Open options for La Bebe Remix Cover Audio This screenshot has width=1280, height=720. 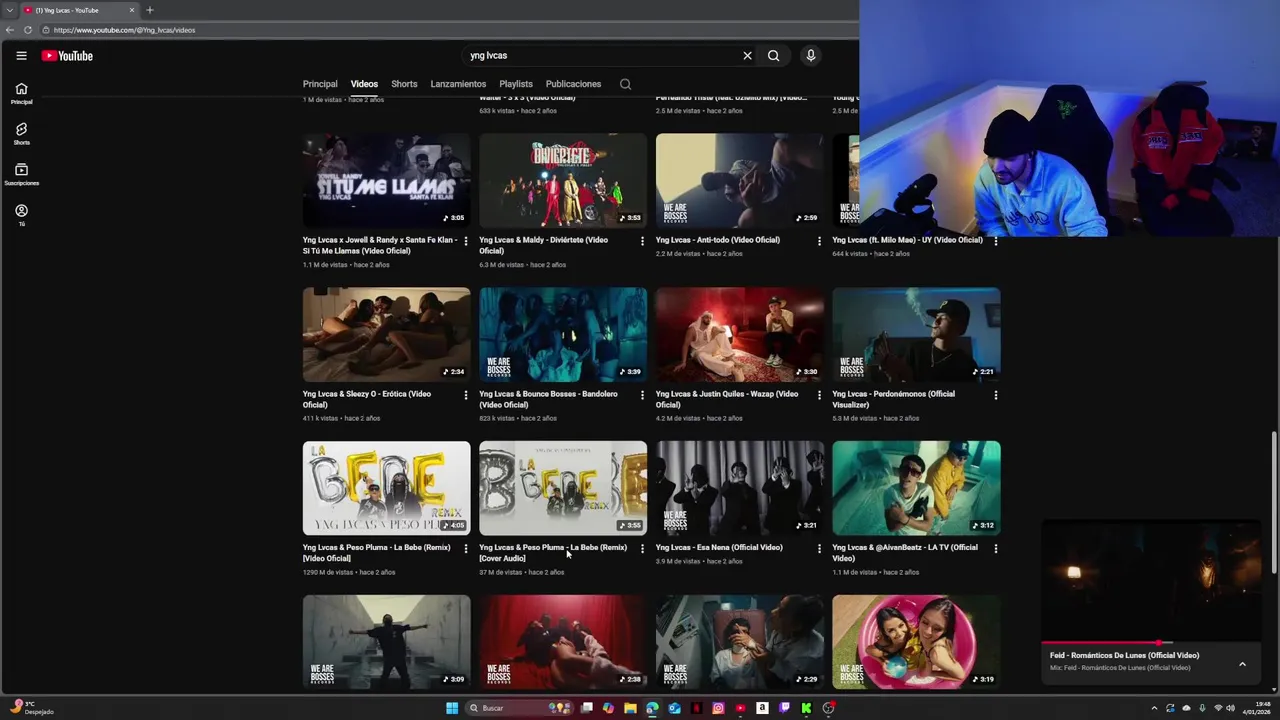click(x=642, y=549)
